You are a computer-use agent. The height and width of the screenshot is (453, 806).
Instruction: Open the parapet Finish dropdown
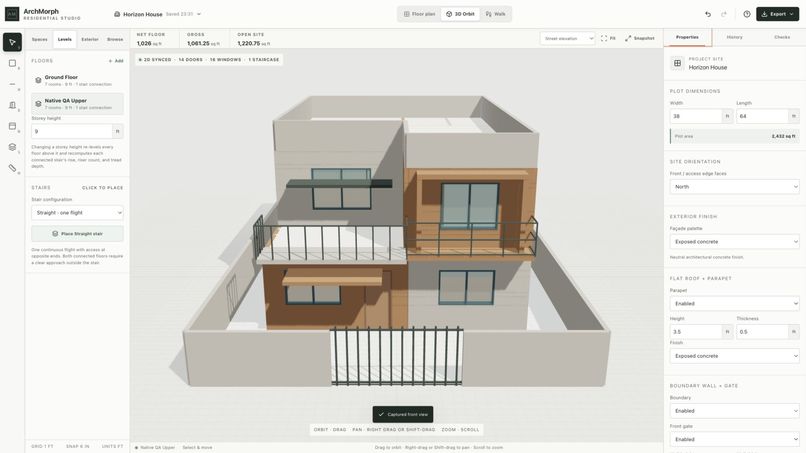pyautogui.click(x=735, y=356)
